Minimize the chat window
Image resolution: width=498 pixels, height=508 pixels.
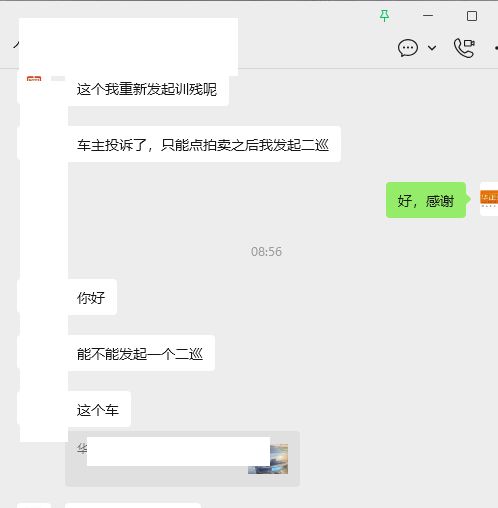pyautogui.click(x=428, y=15)
